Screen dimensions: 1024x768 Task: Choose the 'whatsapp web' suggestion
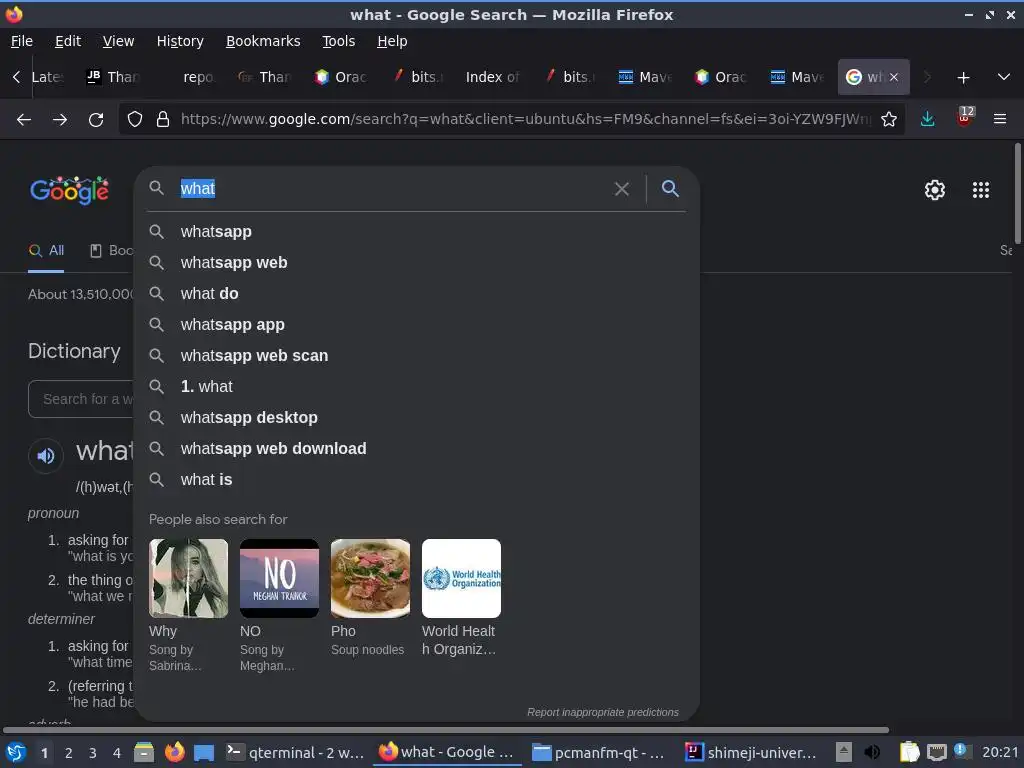[417, 263]
